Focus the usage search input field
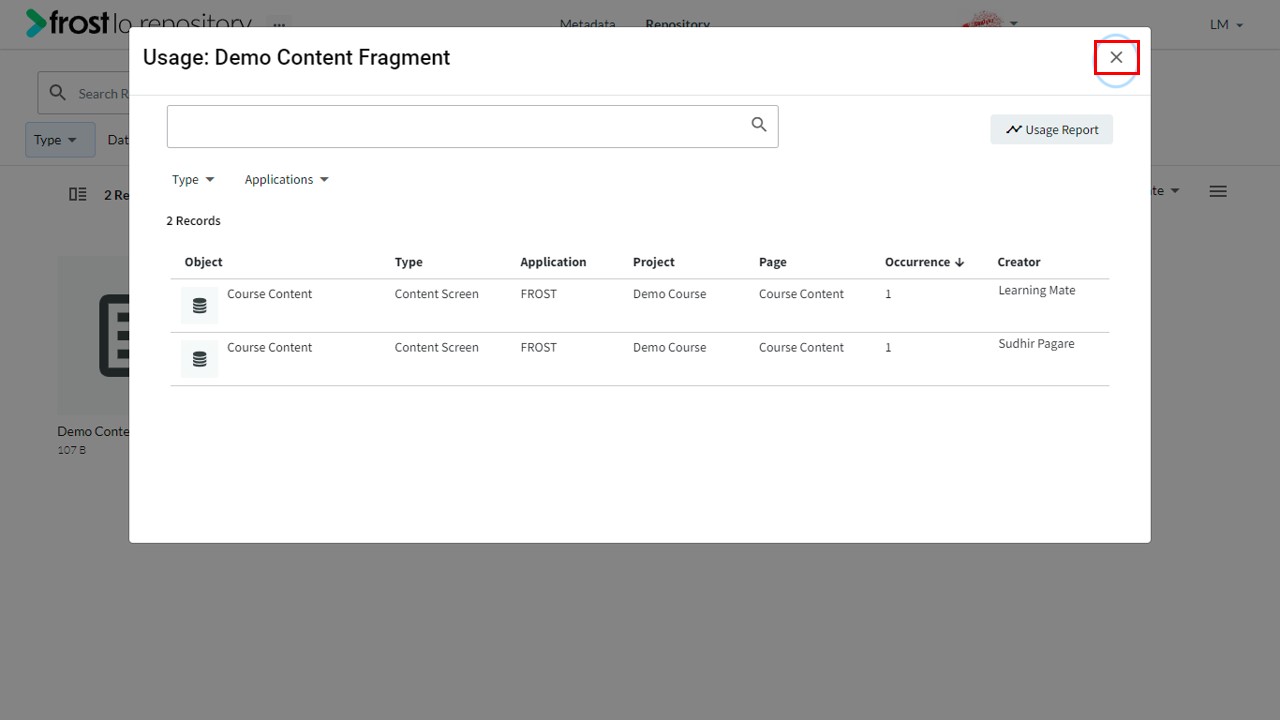This screenshot has width=1280, height=720. click(458, 127)
